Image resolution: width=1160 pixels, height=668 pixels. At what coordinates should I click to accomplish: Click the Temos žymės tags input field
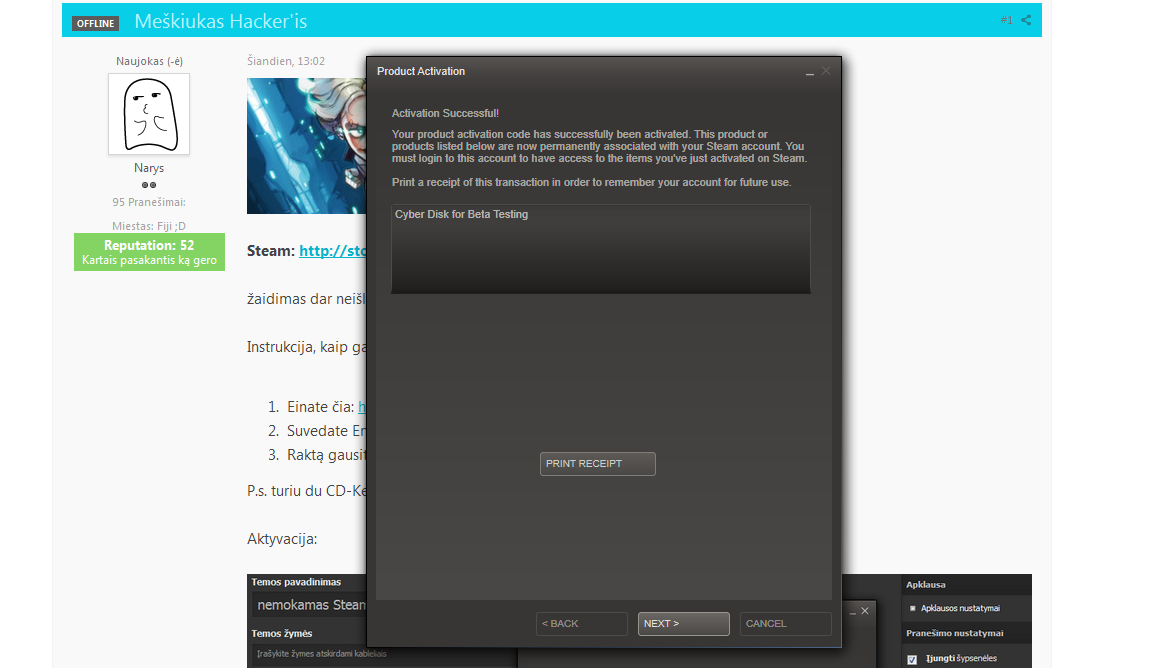[309, 654]
